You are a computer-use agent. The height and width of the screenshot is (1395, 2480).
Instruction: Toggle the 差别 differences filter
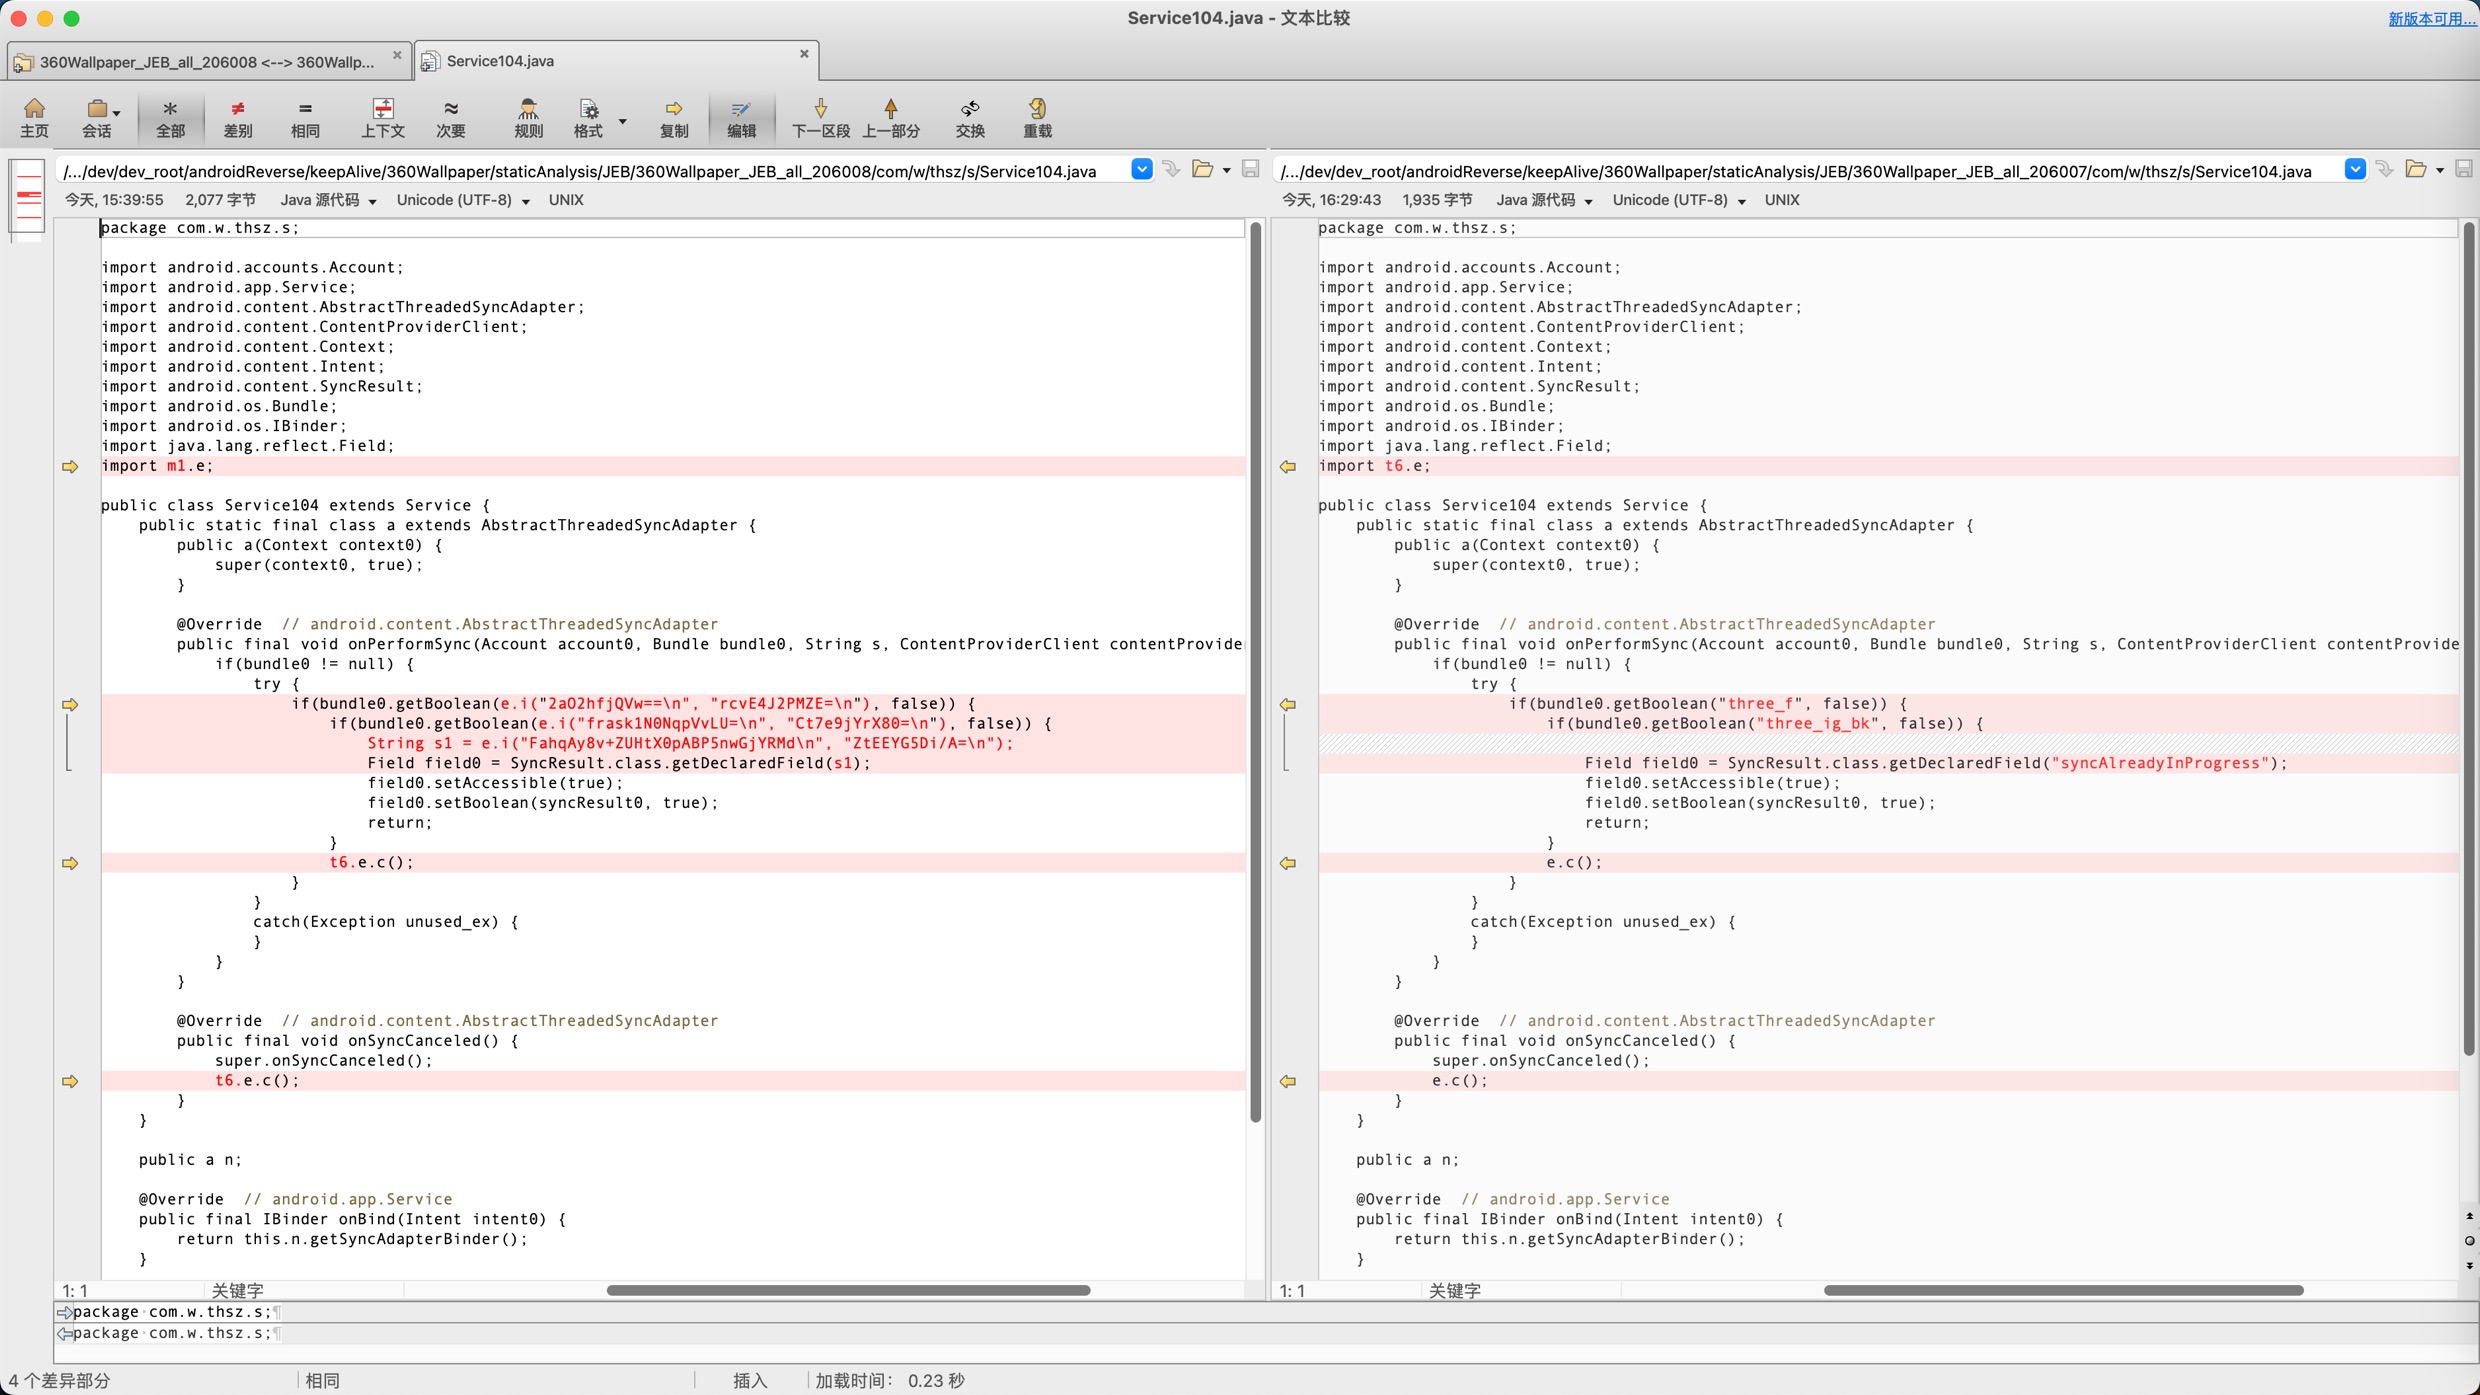tap(238, 118)
